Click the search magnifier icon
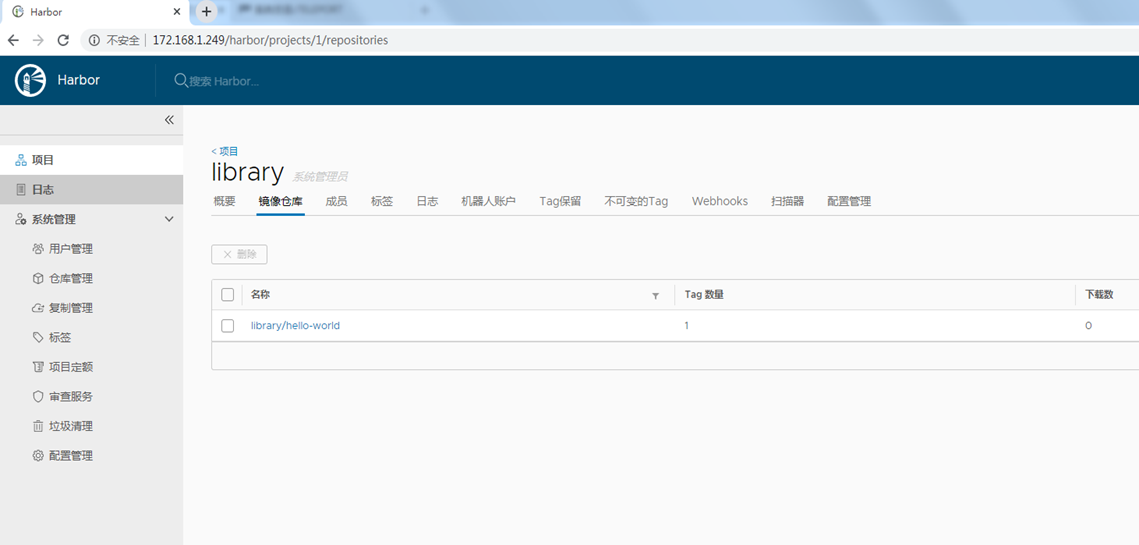The image size is (1139, 545). pos(181,80)
